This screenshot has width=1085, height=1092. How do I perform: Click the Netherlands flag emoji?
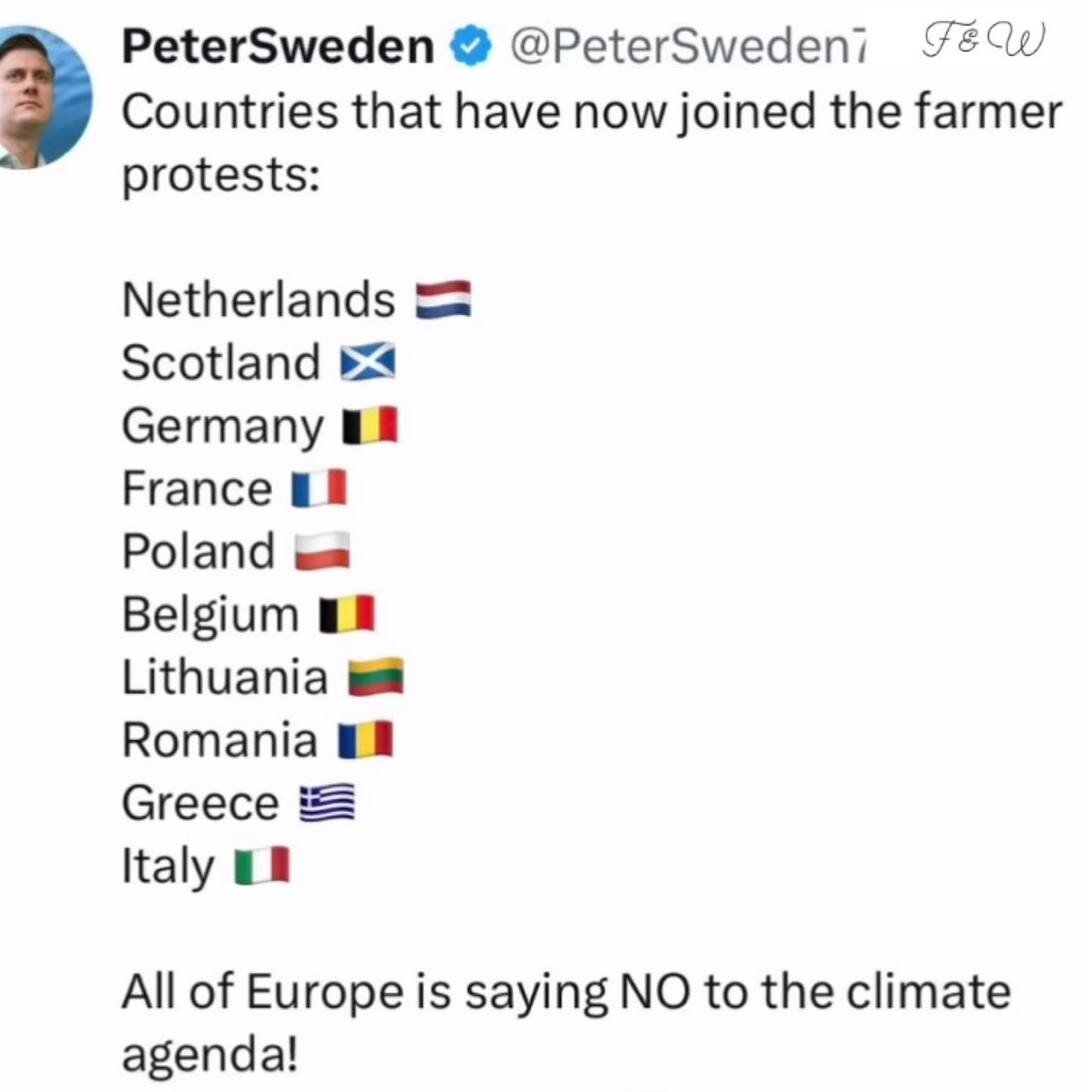point(443,299)
